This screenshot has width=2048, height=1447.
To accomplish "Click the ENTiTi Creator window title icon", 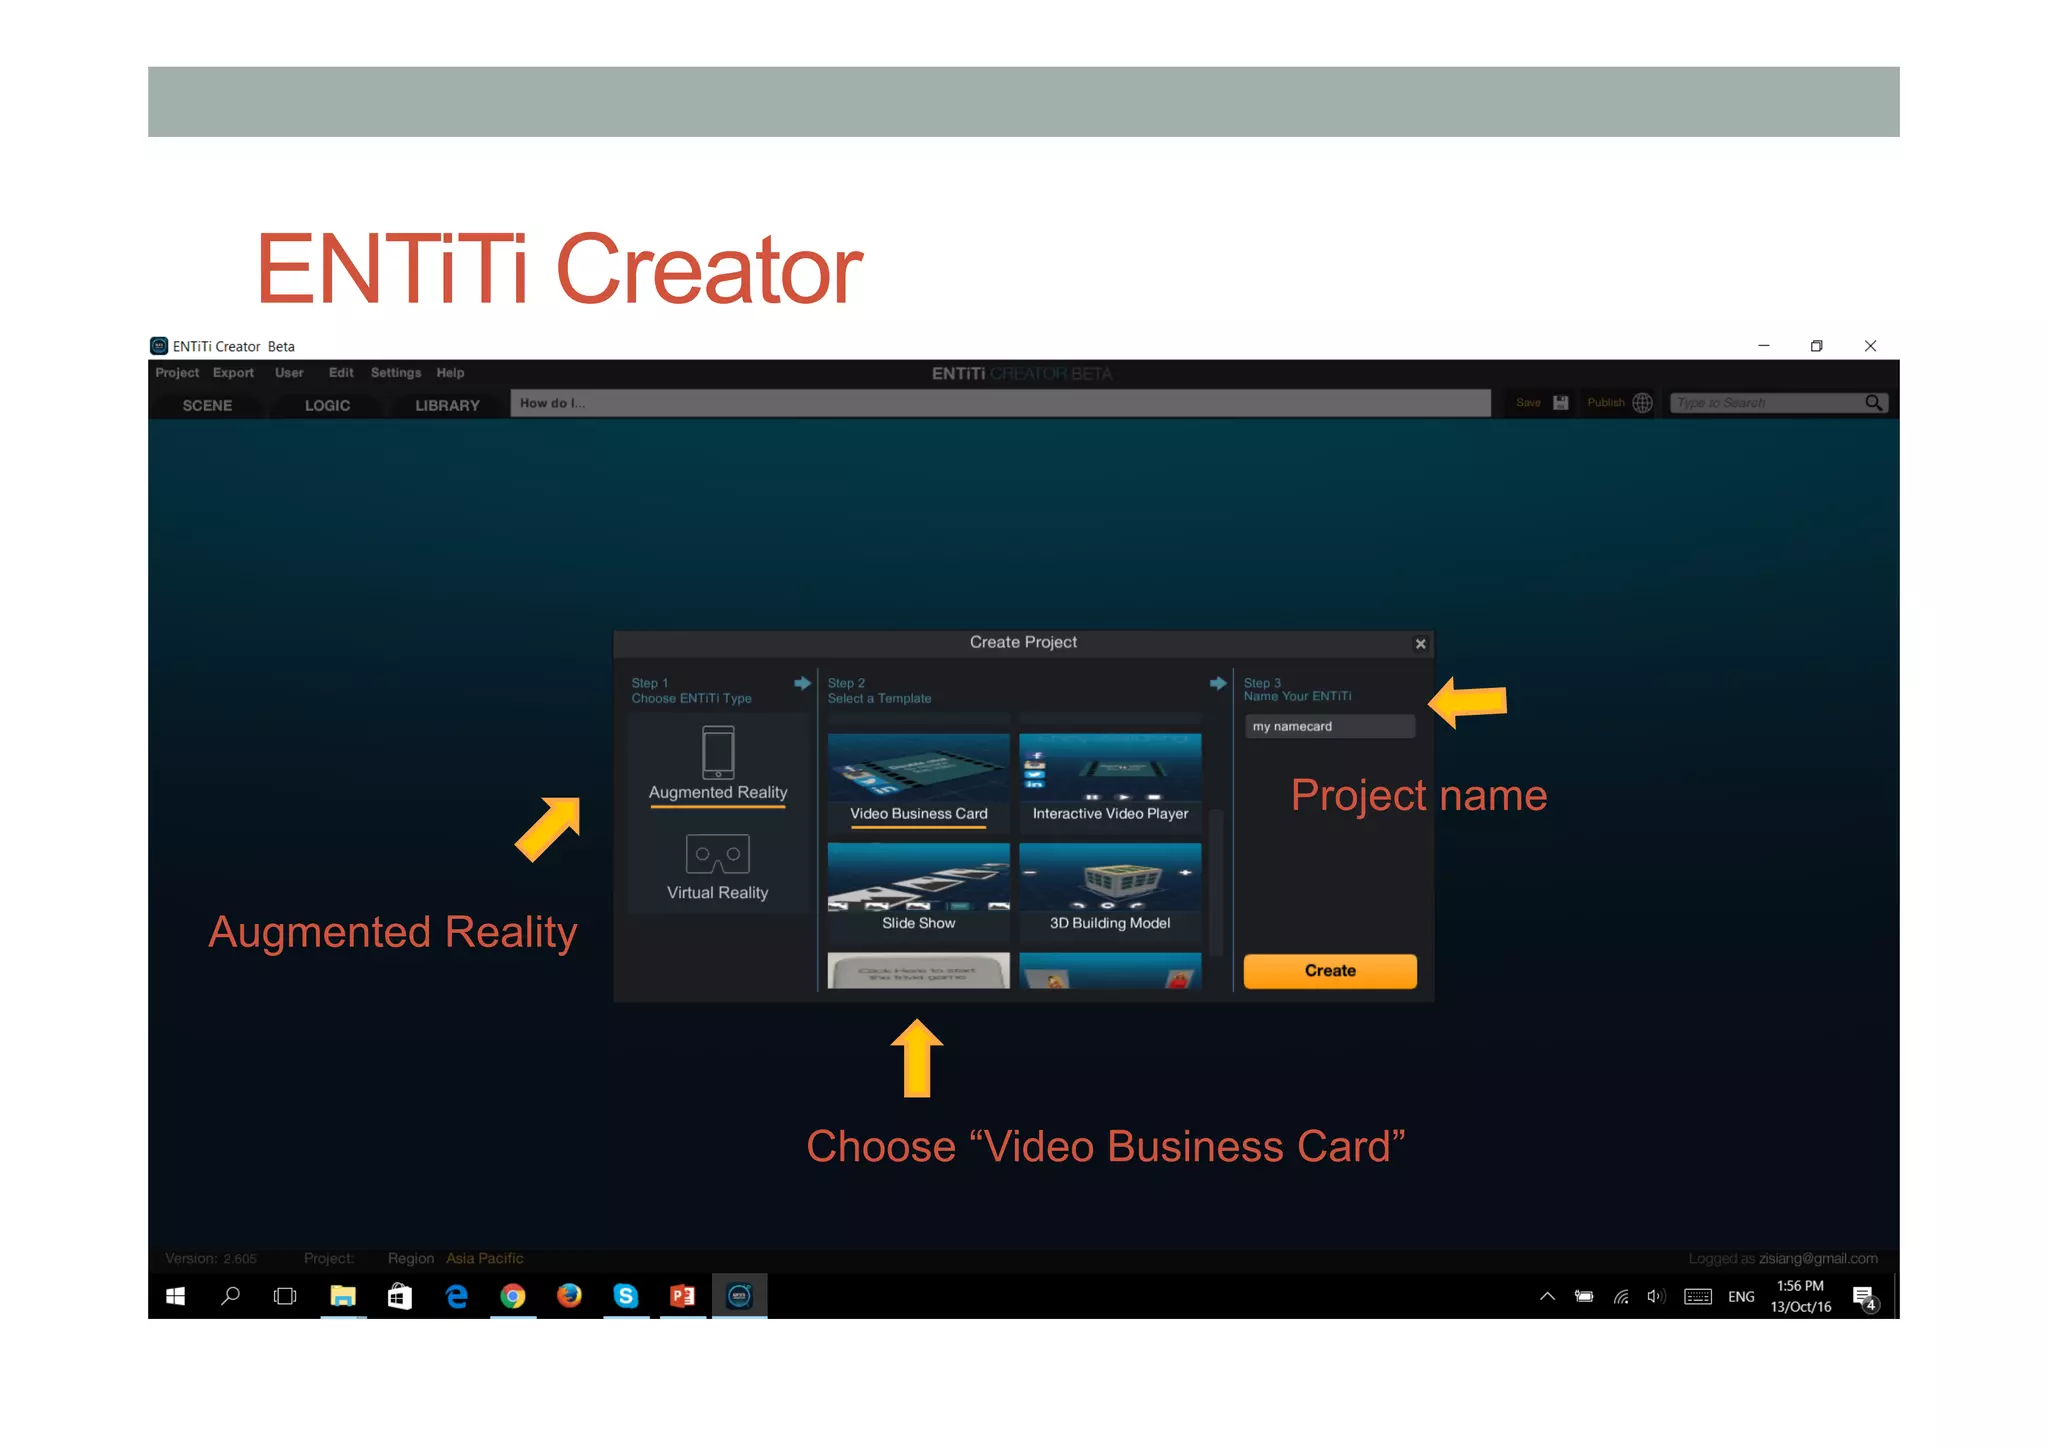I will pos(159,346).
